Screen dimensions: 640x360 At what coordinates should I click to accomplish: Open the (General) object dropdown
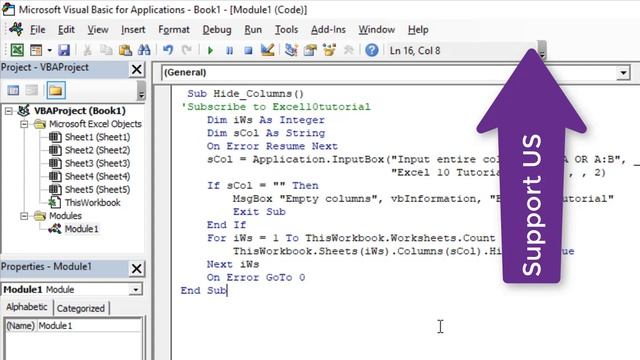point(623,73)
